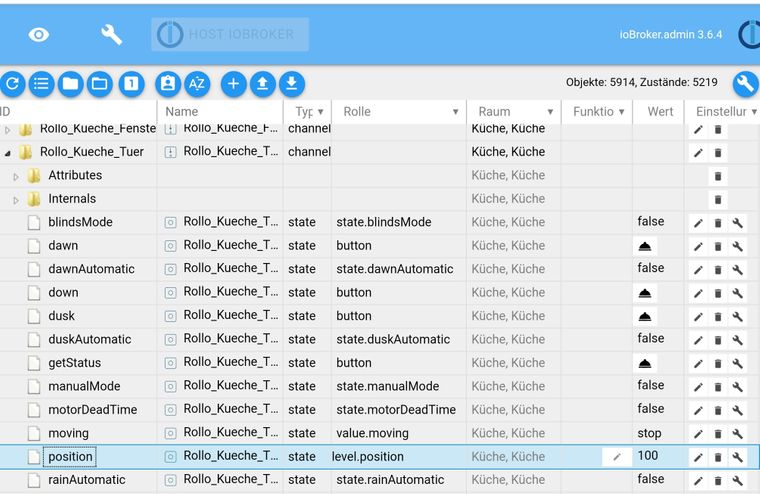Click the A-Z sort toolbar button
Image resolution: width=760 pixels, height=494 pixels.
pyautogui.click(x=196, y=84)
